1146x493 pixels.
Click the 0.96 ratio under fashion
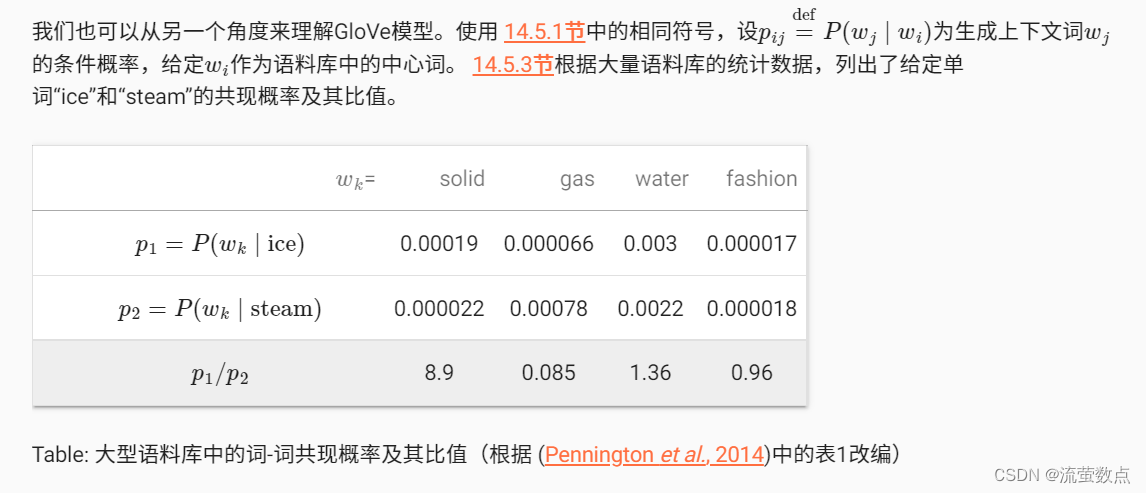click(x=752, y=373)
